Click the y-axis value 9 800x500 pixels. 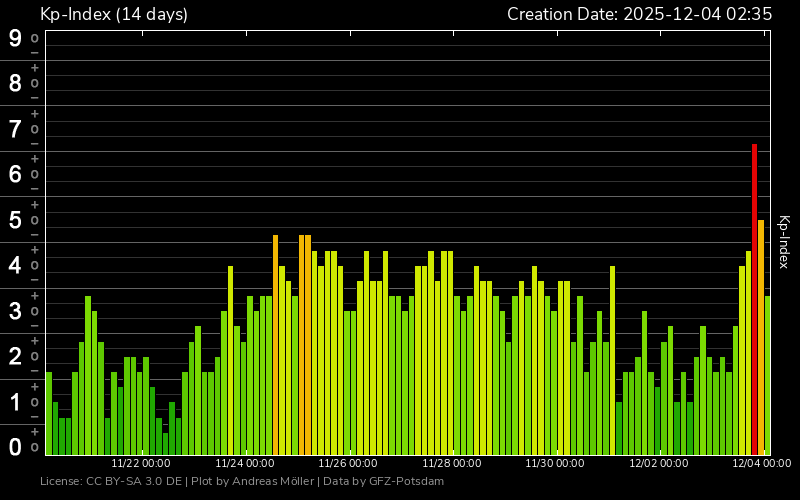(x=15, y=38)
